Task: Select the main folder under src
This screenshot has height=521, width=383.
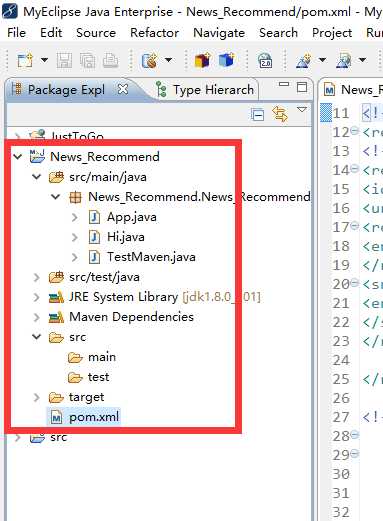Action: point(102,357)
